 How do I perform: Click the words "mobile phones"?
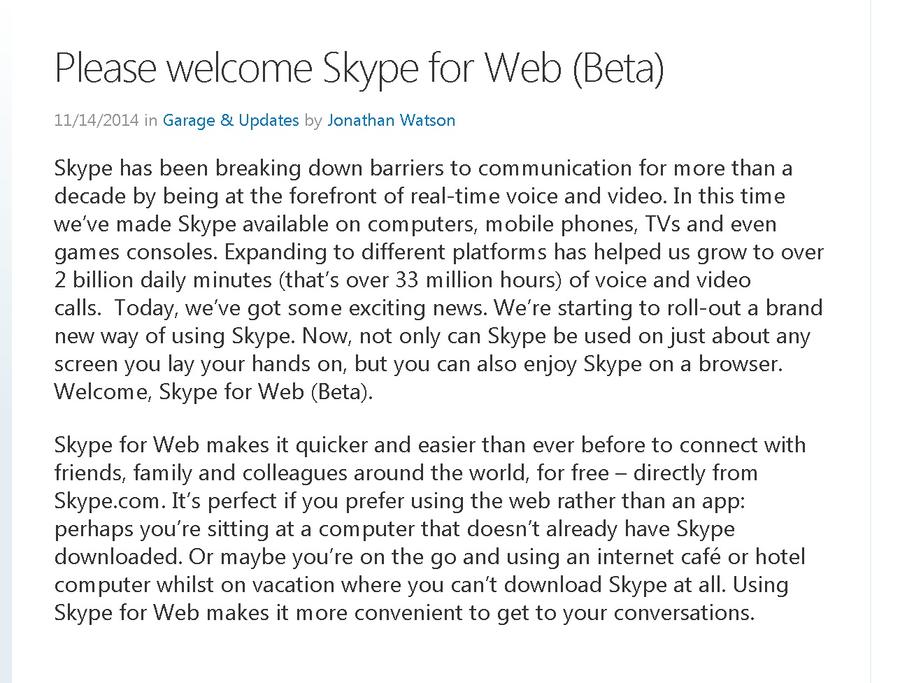tap(560, 224)
